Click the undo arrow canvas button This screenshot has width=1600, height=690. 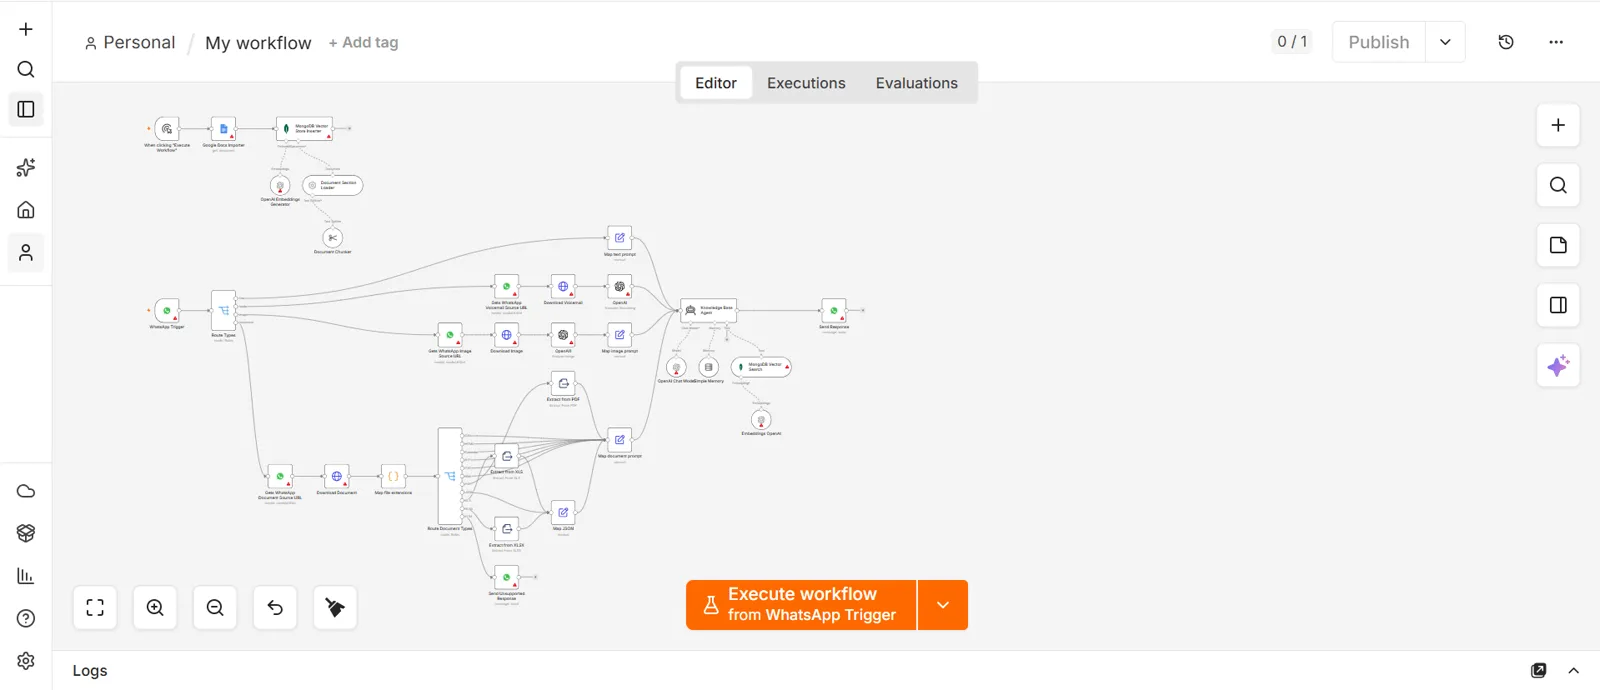pos(275,608)
